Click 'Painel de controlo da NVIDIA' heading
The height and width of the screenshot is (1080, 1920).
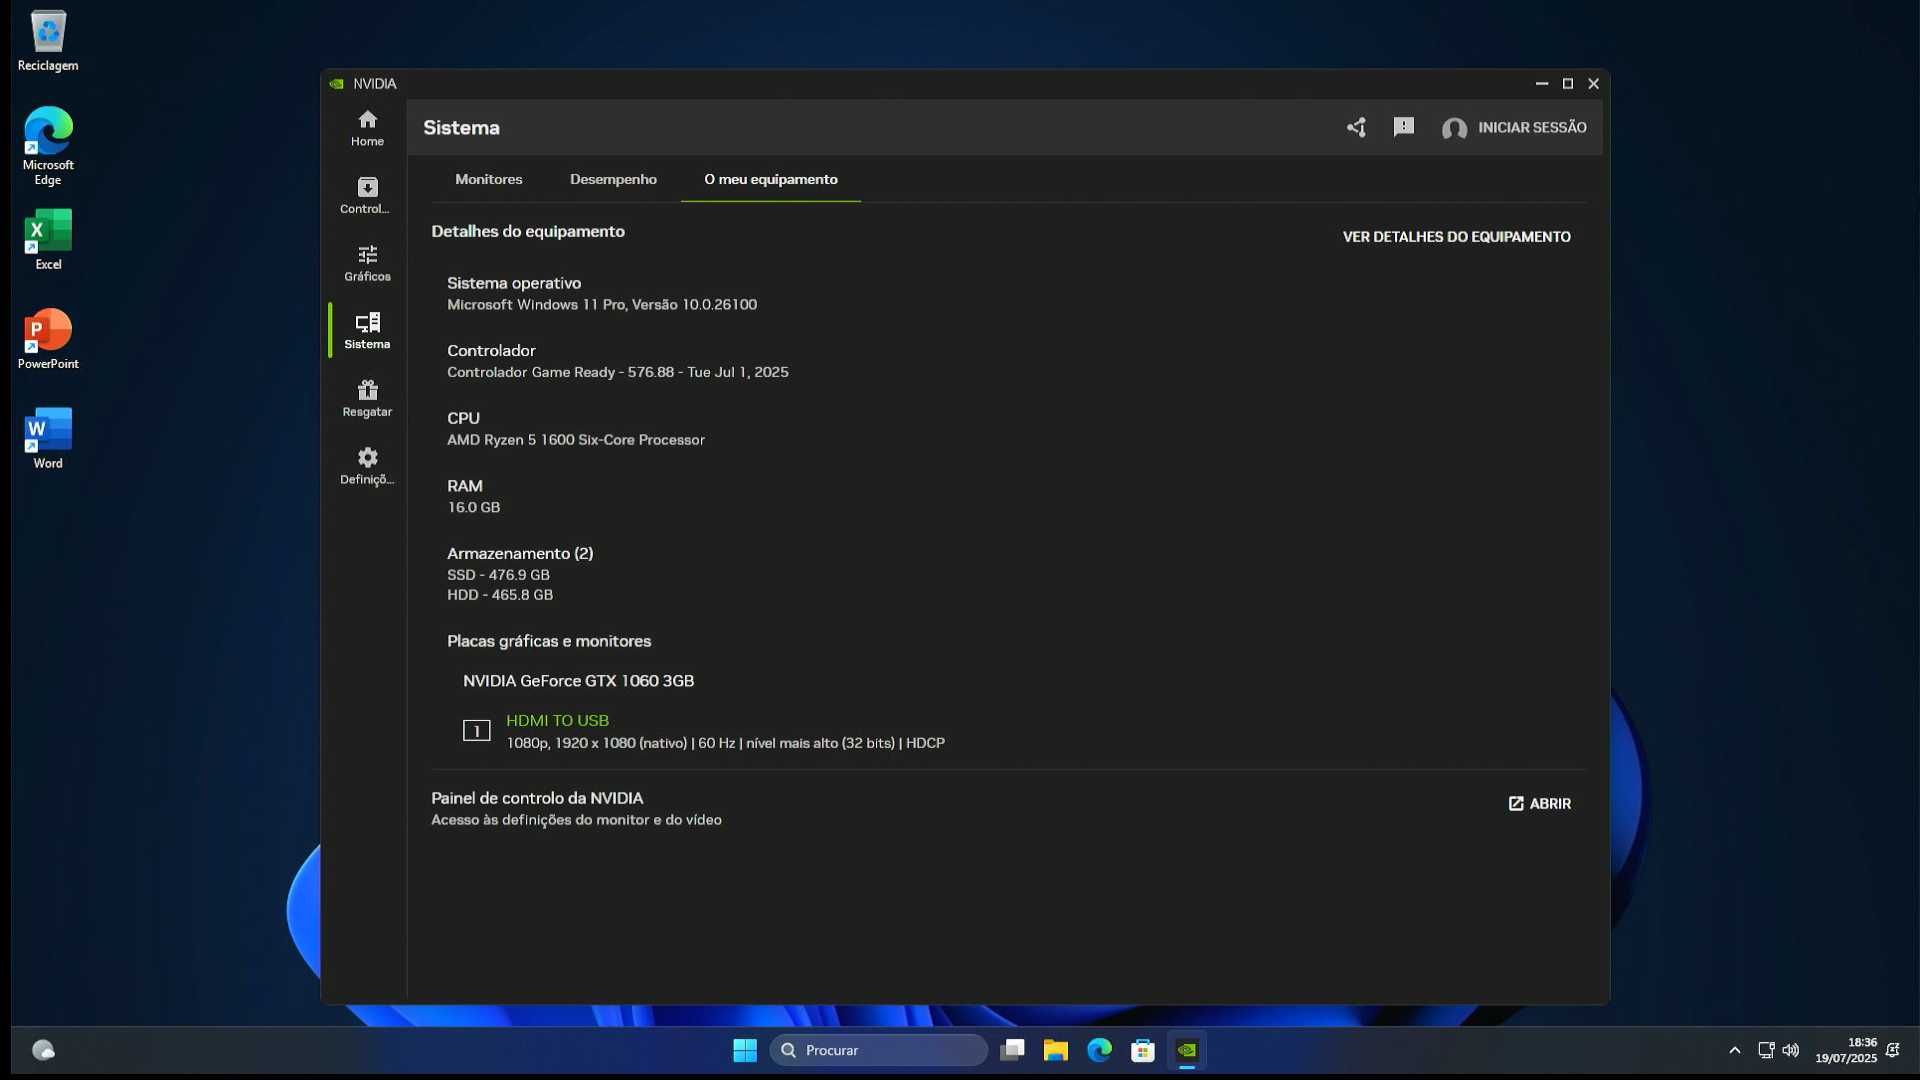pos(537,798)
